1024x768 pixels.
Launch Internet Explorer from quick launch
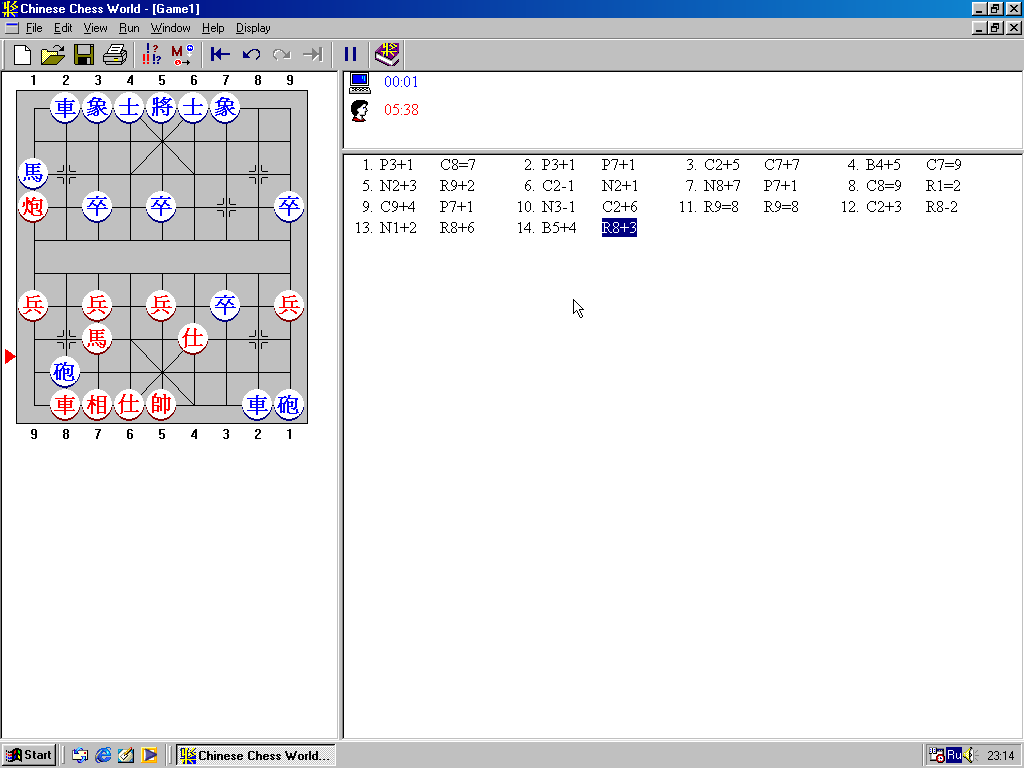103,755
